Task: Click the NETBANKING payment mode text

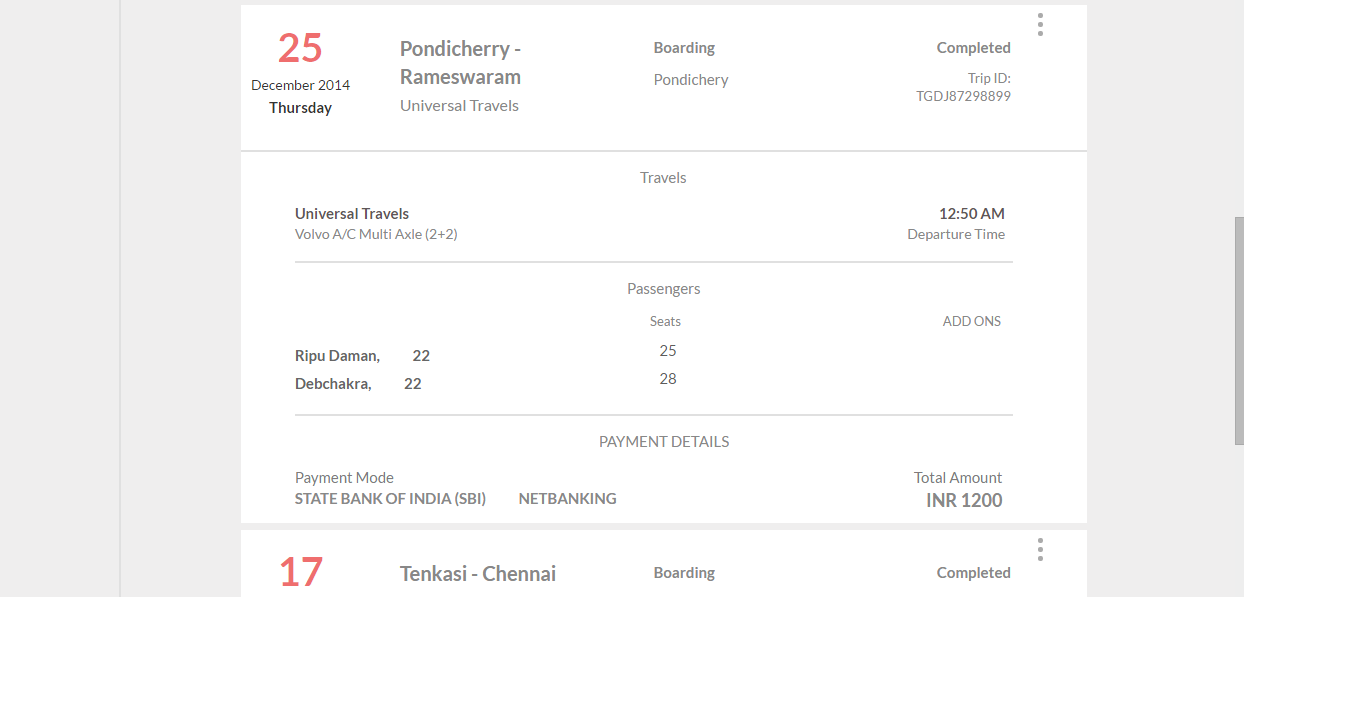Action: (x=567, y=499)
